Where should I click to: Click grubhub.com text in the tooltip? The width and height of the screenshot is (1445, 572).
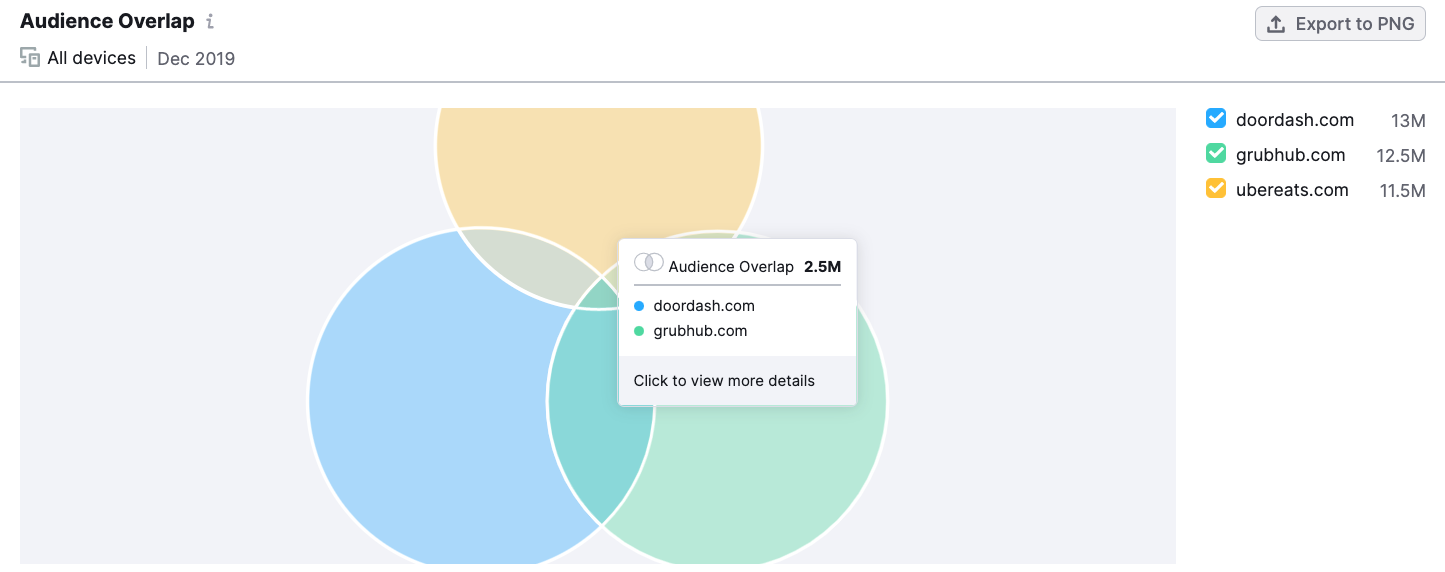[x=700, y=331]
